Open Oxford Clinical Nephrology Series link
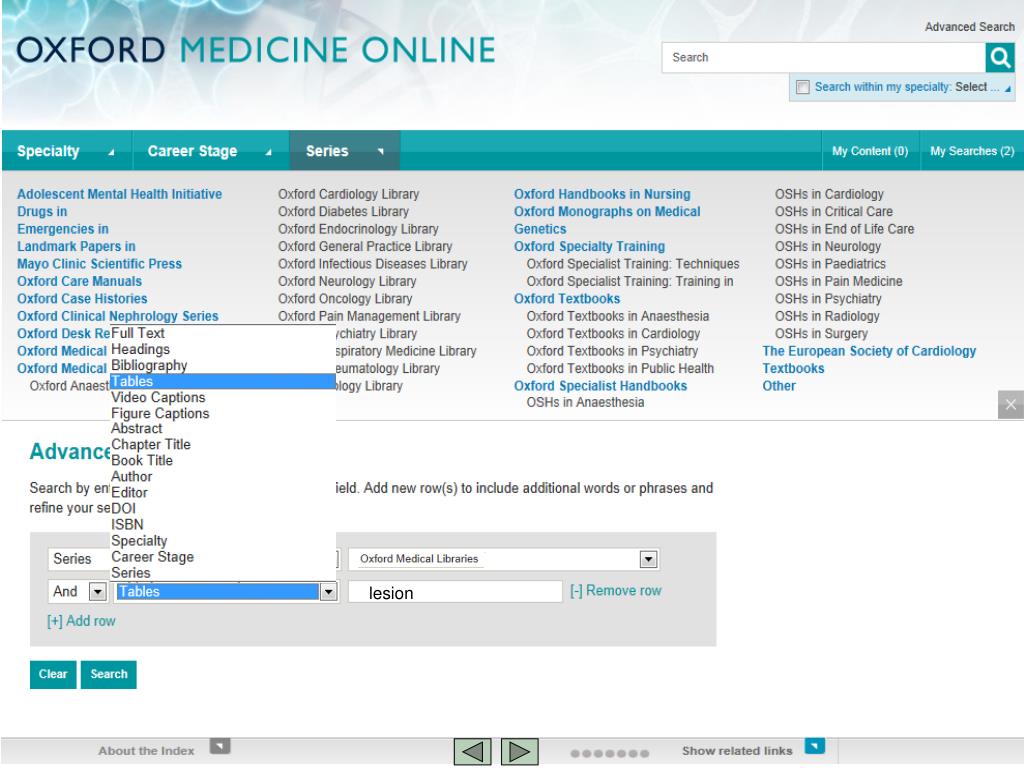1024x768 pixels. [x=118, y=316]
